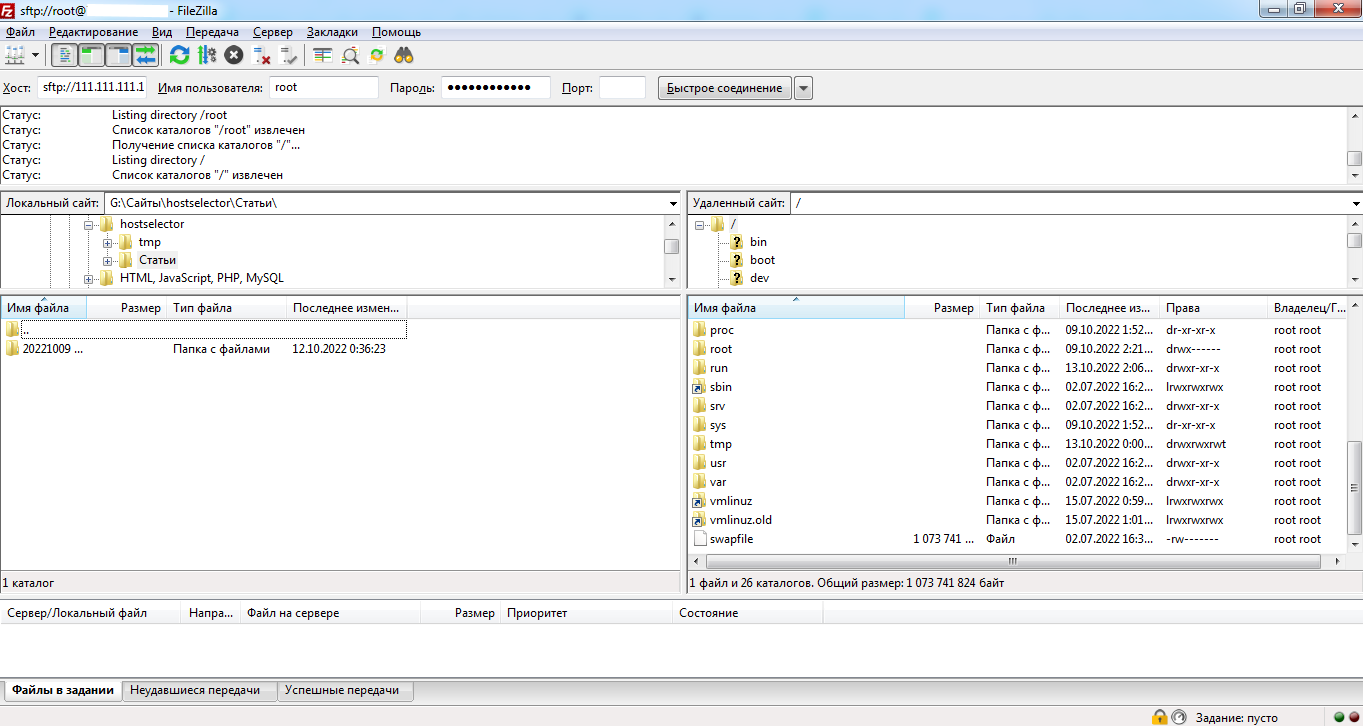Click the disconnect from server icon
The width and height of the screenshot is (1363, 726).
point(262,55)
